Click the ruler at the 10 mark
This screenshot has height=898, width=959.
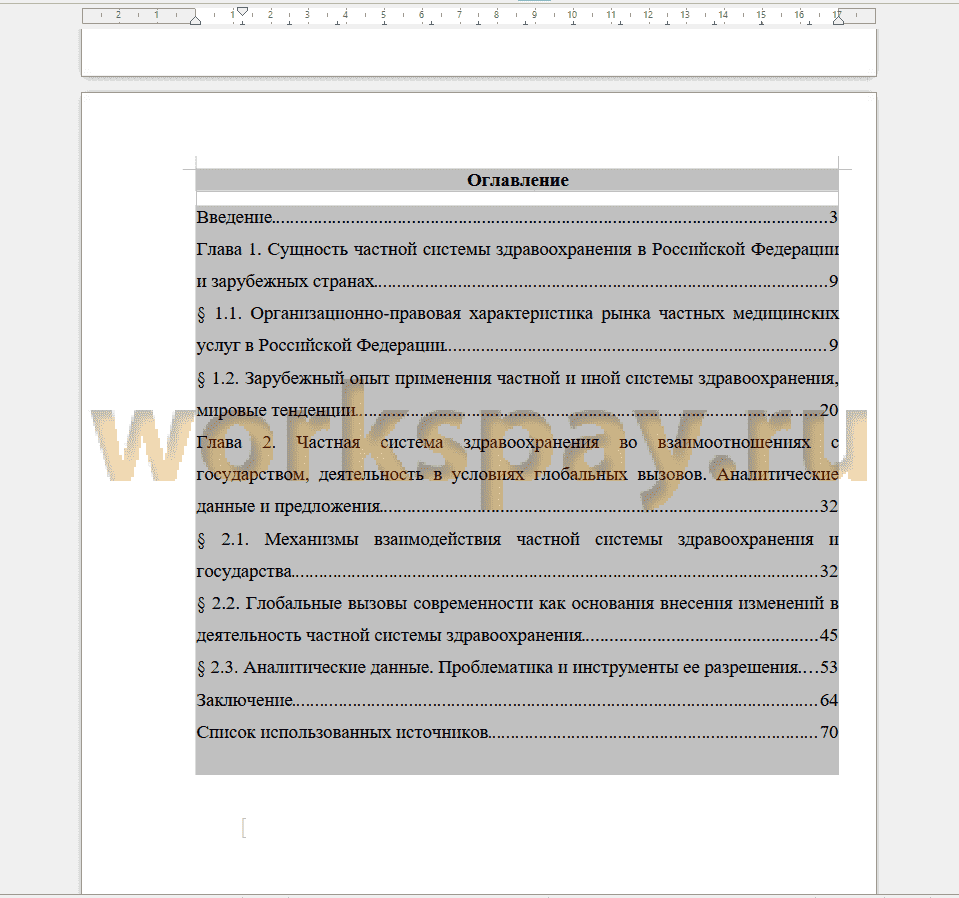tap(572, 15)
